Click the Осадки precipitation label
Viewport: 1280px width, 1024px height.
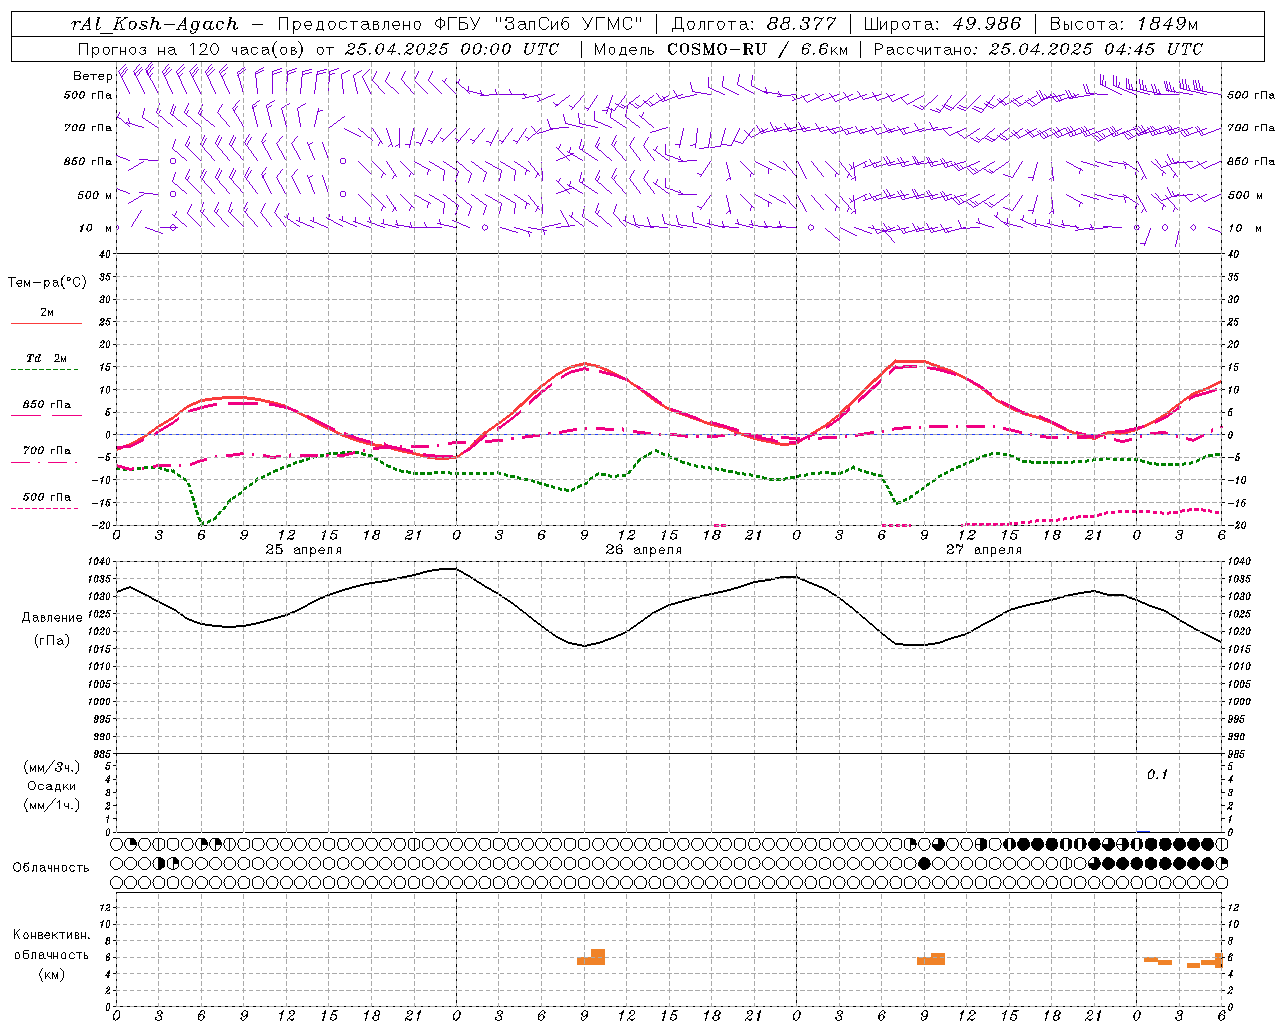[x=52, y=786]
